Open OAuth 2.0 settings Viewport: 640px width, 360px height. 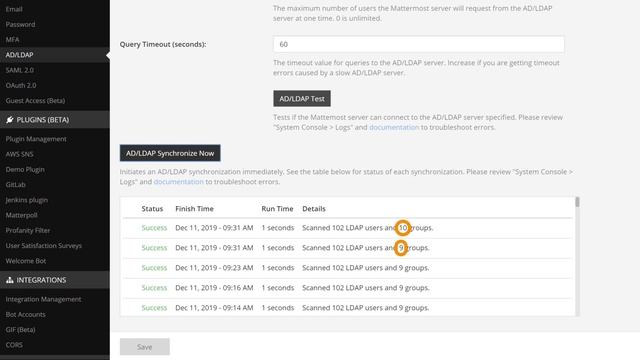(x=21, y=85)
